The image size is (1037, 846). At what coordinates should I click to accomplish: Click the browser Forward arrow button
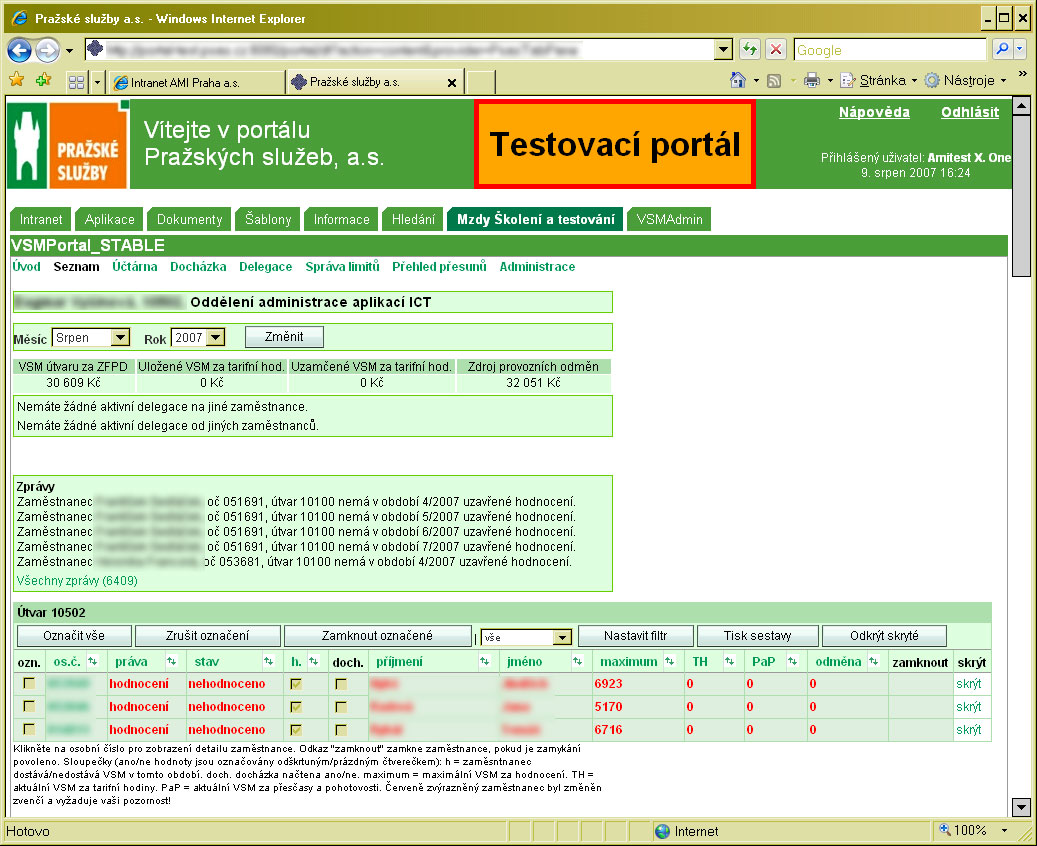tap(47, 50)
